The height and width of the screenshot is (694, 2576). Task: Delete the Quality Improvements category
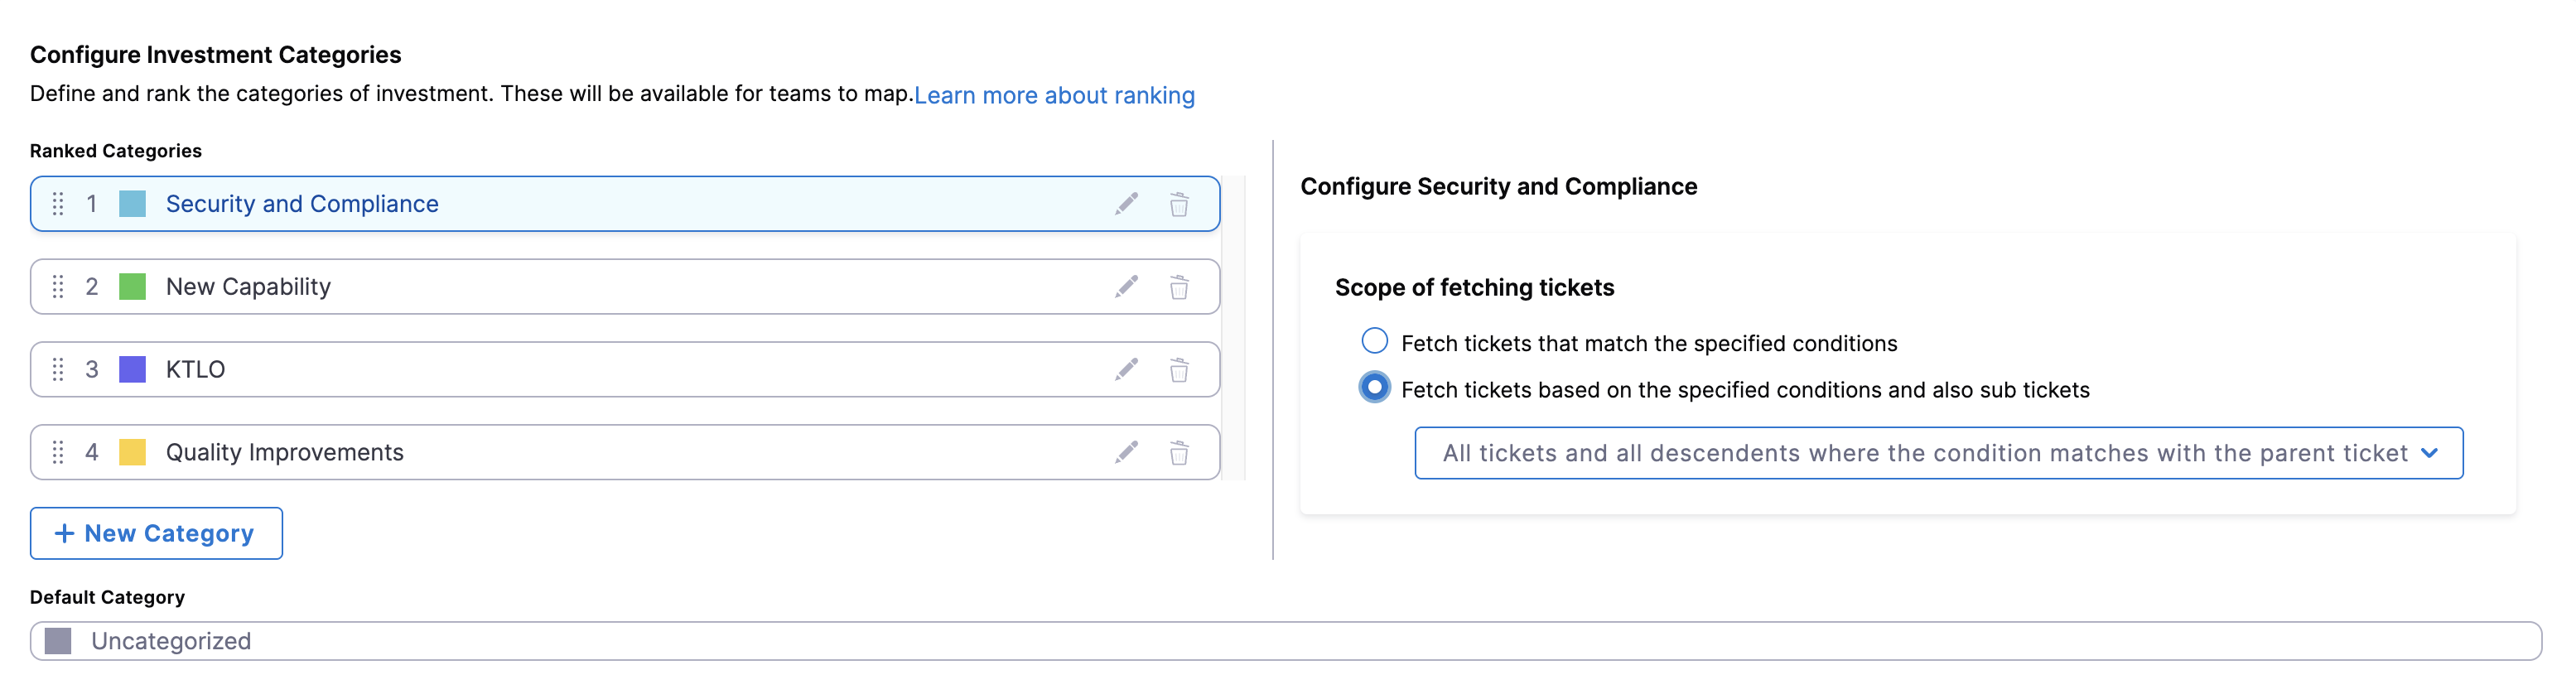click(x=1179, y=453)
